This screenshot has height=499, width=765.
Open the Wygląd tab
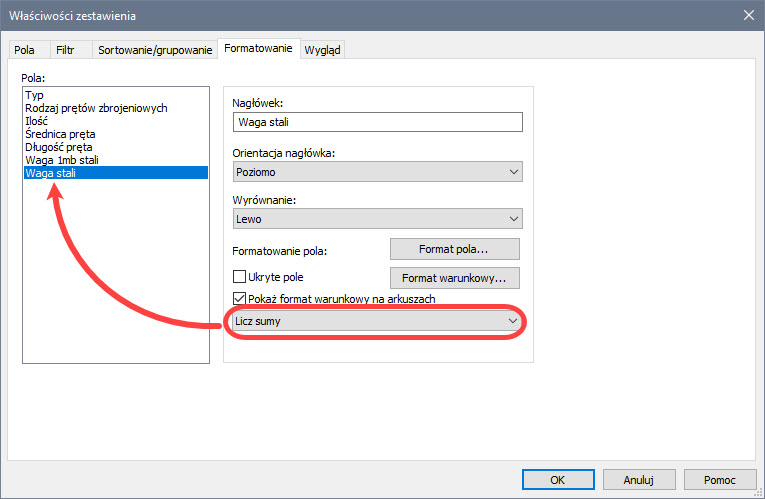coord(323,50)
